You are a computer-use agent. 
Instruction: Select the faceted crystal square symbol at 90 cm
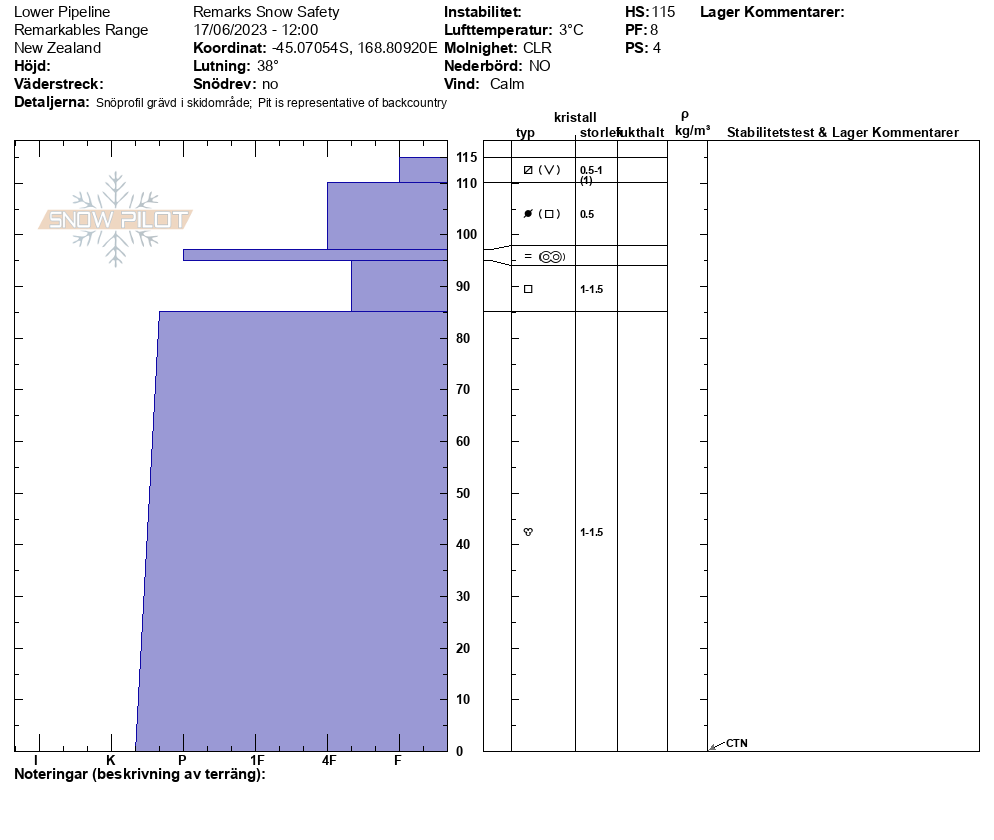tap(528, 289)
